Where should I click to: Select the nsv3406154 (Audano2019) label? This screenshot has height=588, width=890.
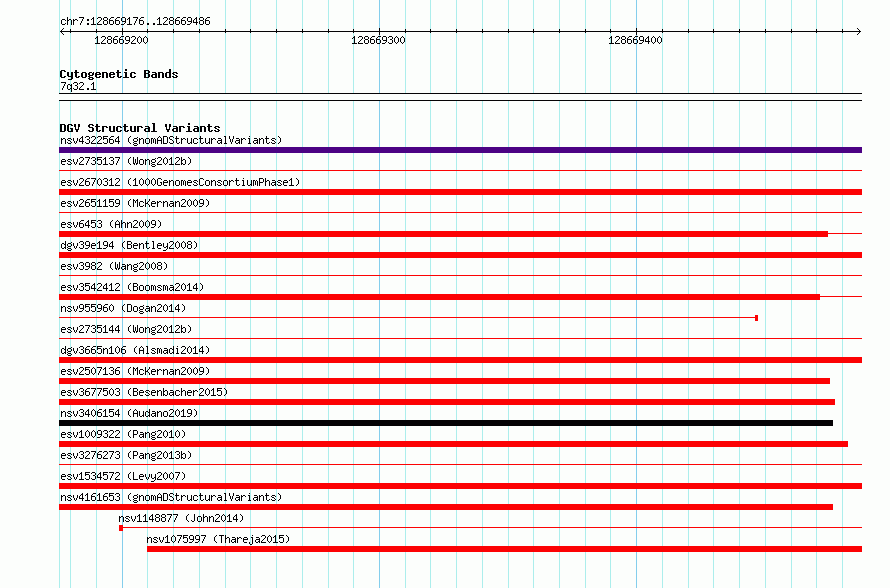click(x=129, y=413)
